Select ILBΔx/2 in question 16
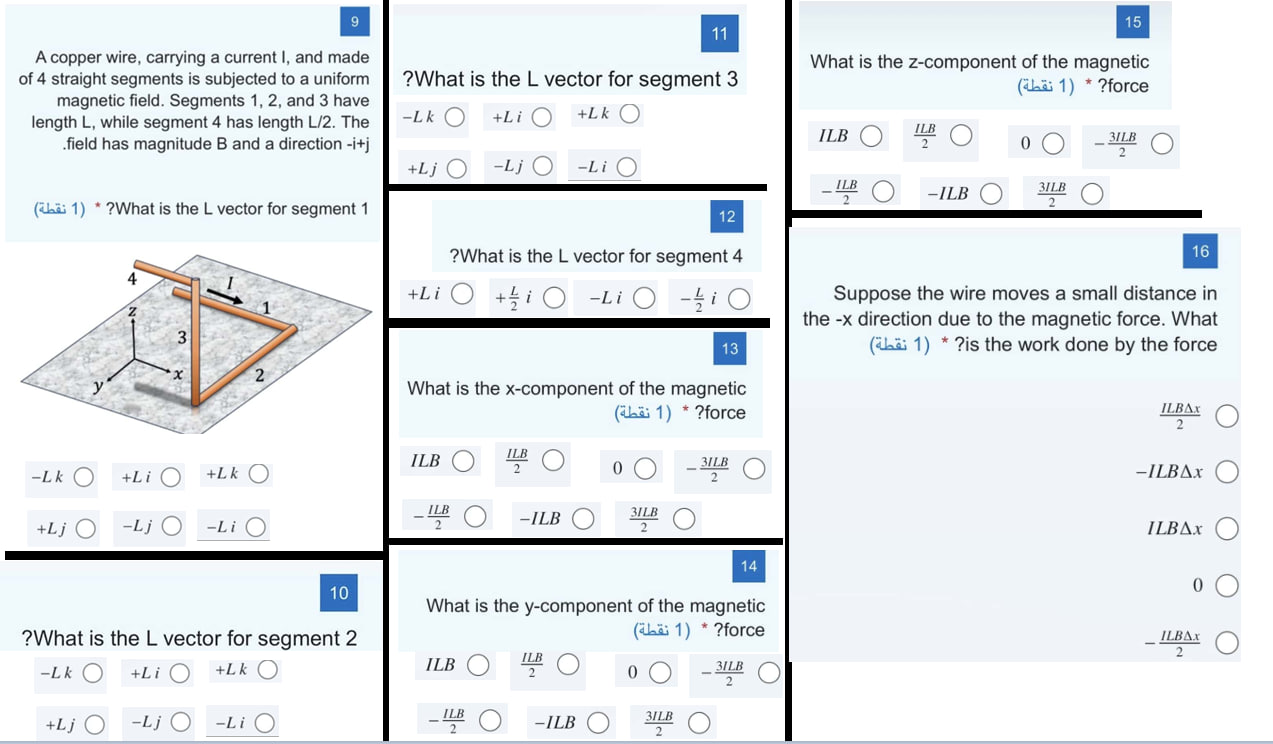 pyautogui.click(x=1226, y=415)
